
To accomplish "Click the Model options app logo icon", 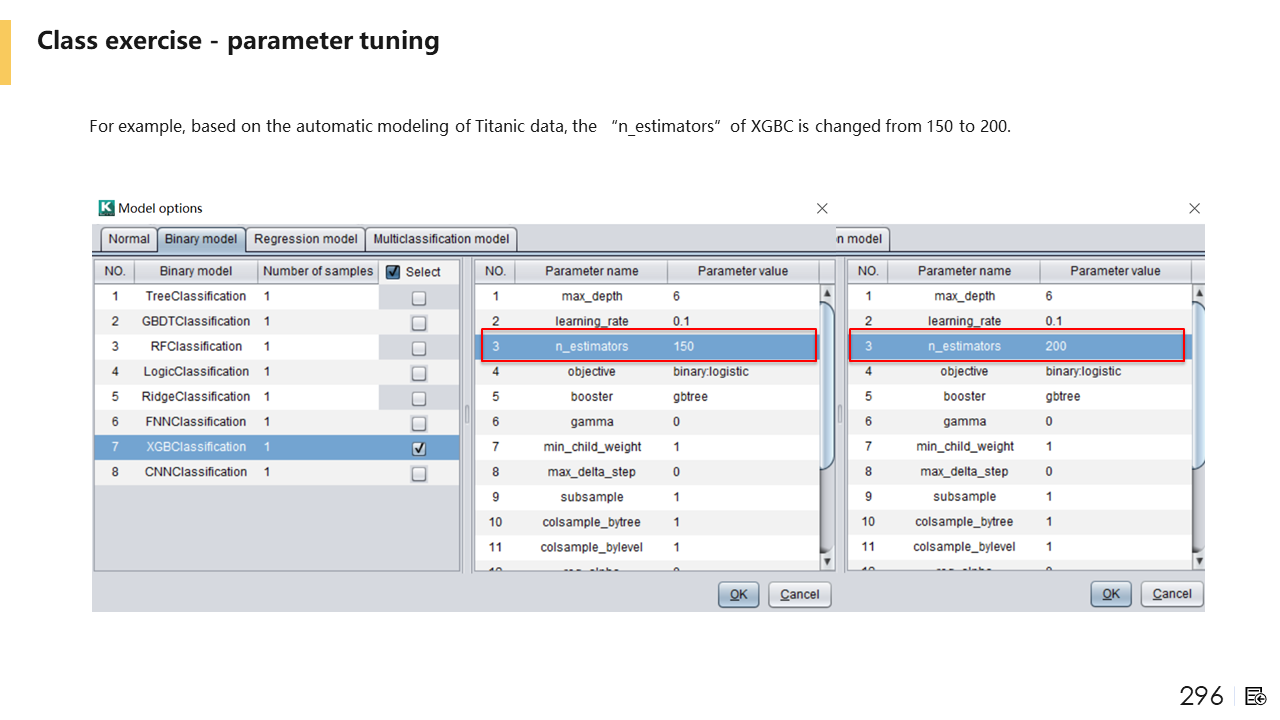I will pyautogui.click(x=107, y=208).
